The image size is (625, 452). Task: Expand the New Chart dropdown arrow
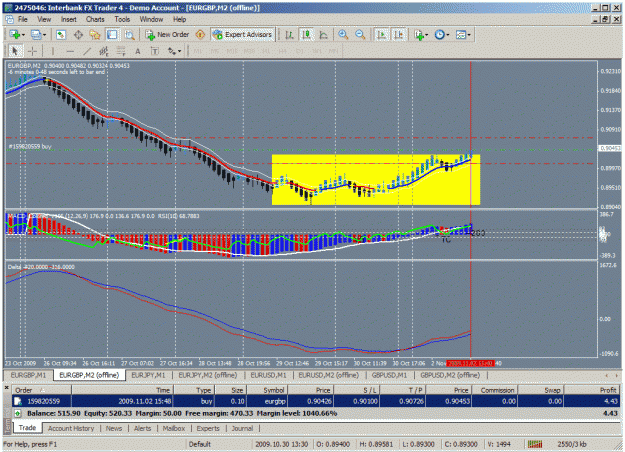click(23, 35)
